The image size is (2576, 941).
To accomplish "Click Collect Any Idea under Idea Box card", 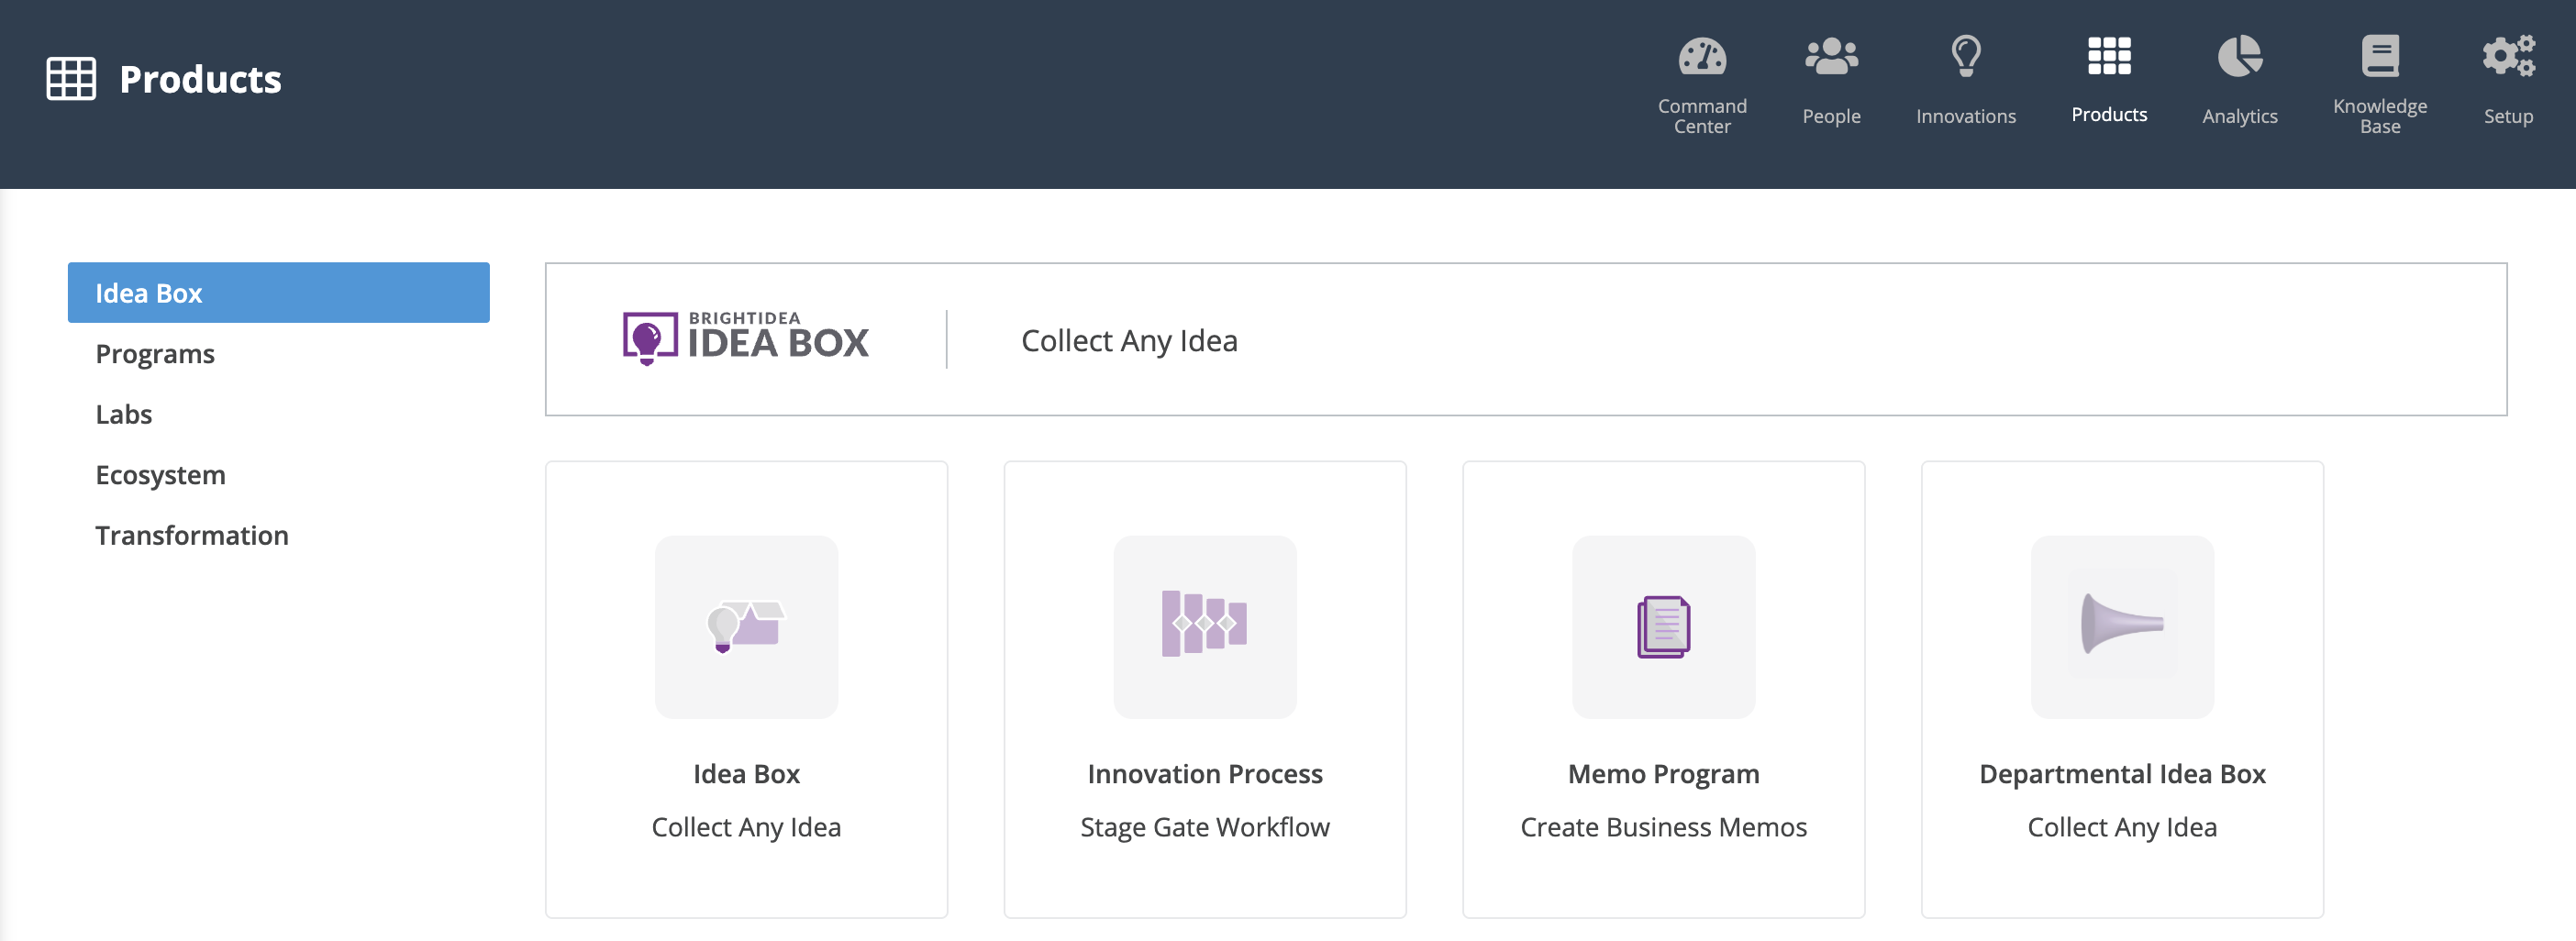I will (746, 827).
